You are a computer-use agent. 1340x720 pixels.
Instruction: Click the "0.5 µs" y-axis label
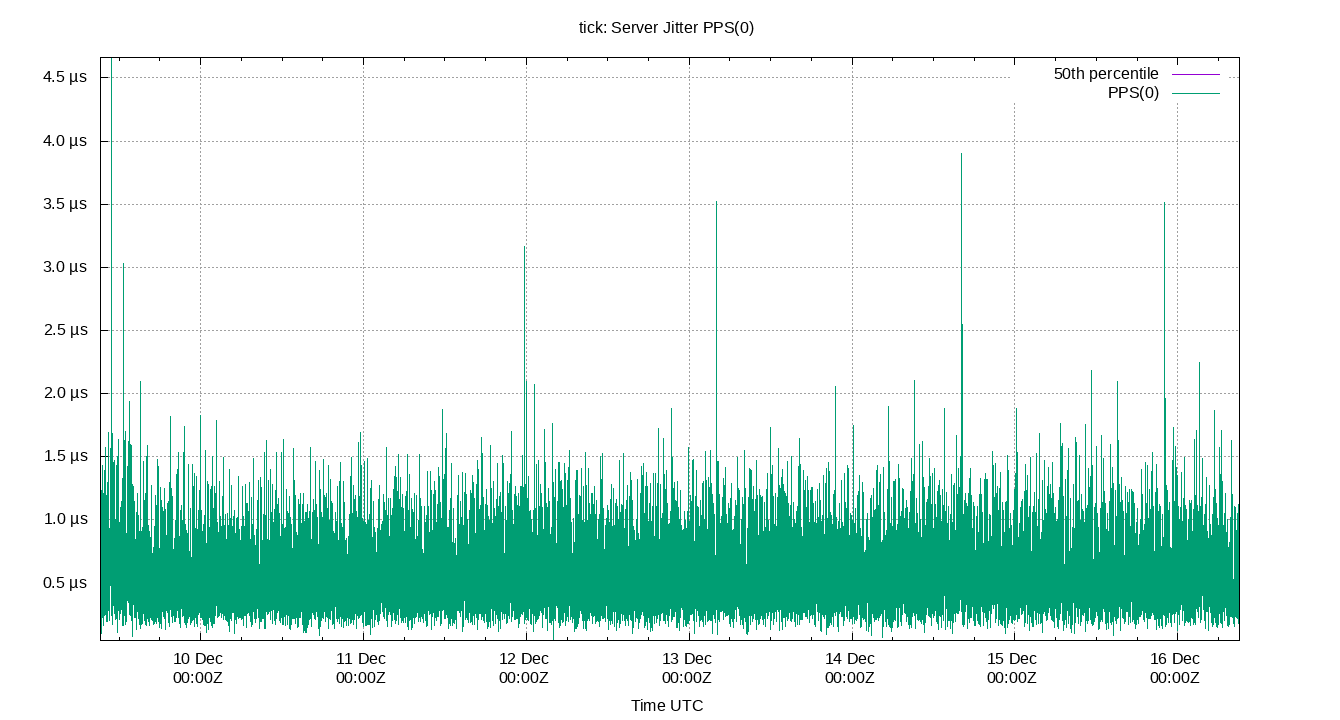63,581
